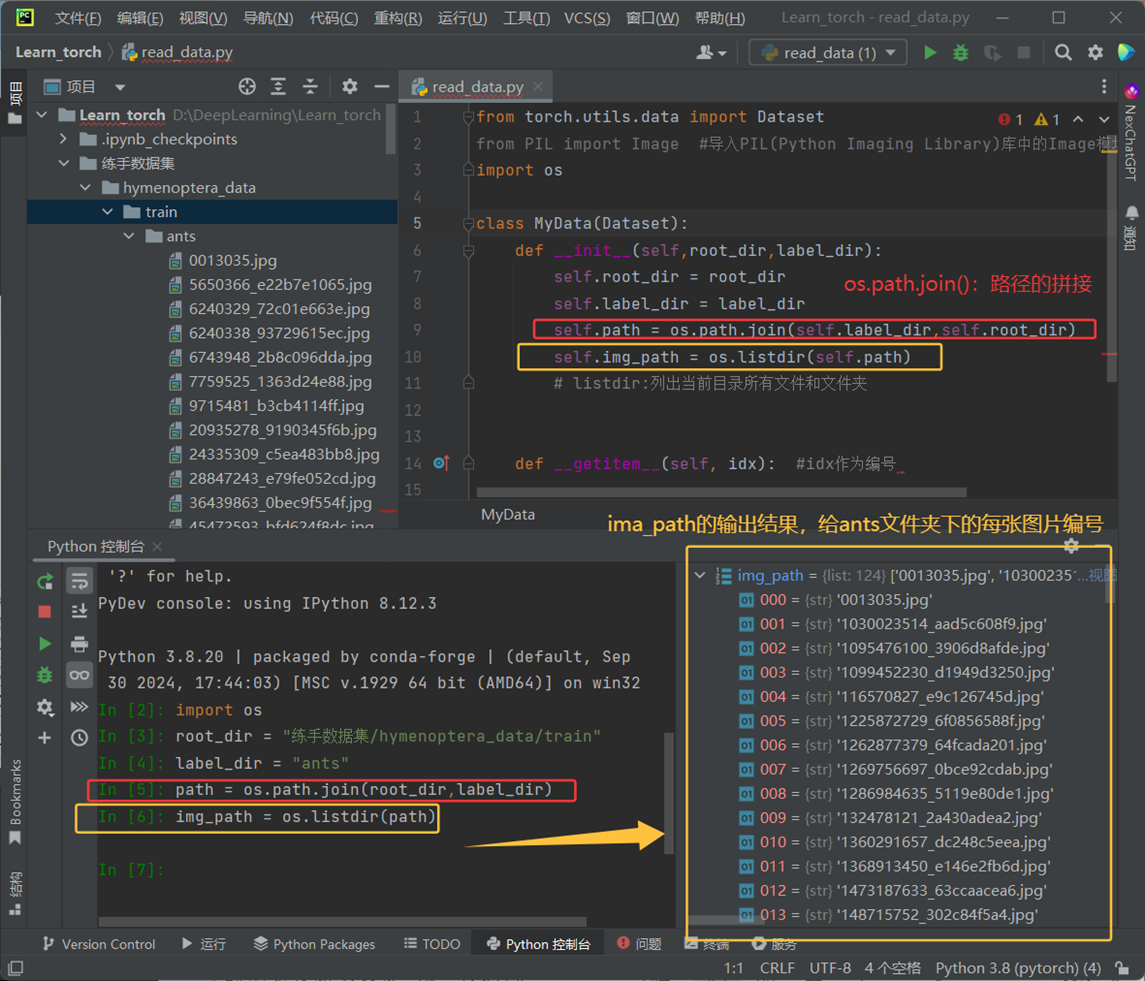Open the 重构(R) menu
1145x981 pixels.
pyautogui.click(x=397, y=18)
